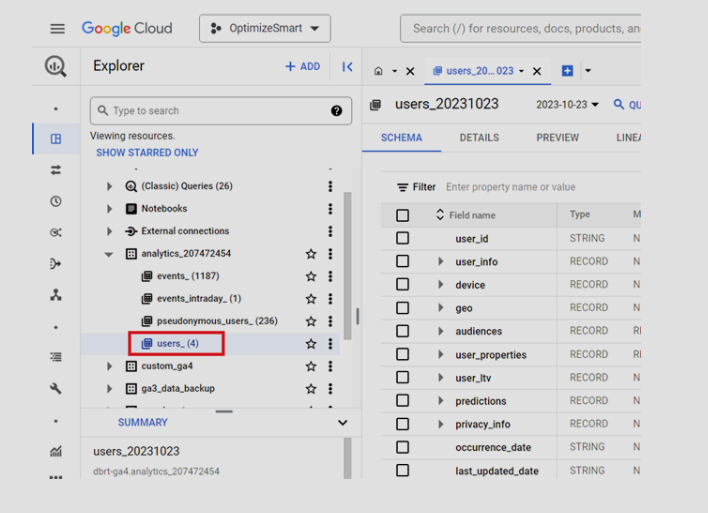The width and height of the screenshot is (708, 513).
Task: Open more actions for Notebooks
Action: click(331, 209)
